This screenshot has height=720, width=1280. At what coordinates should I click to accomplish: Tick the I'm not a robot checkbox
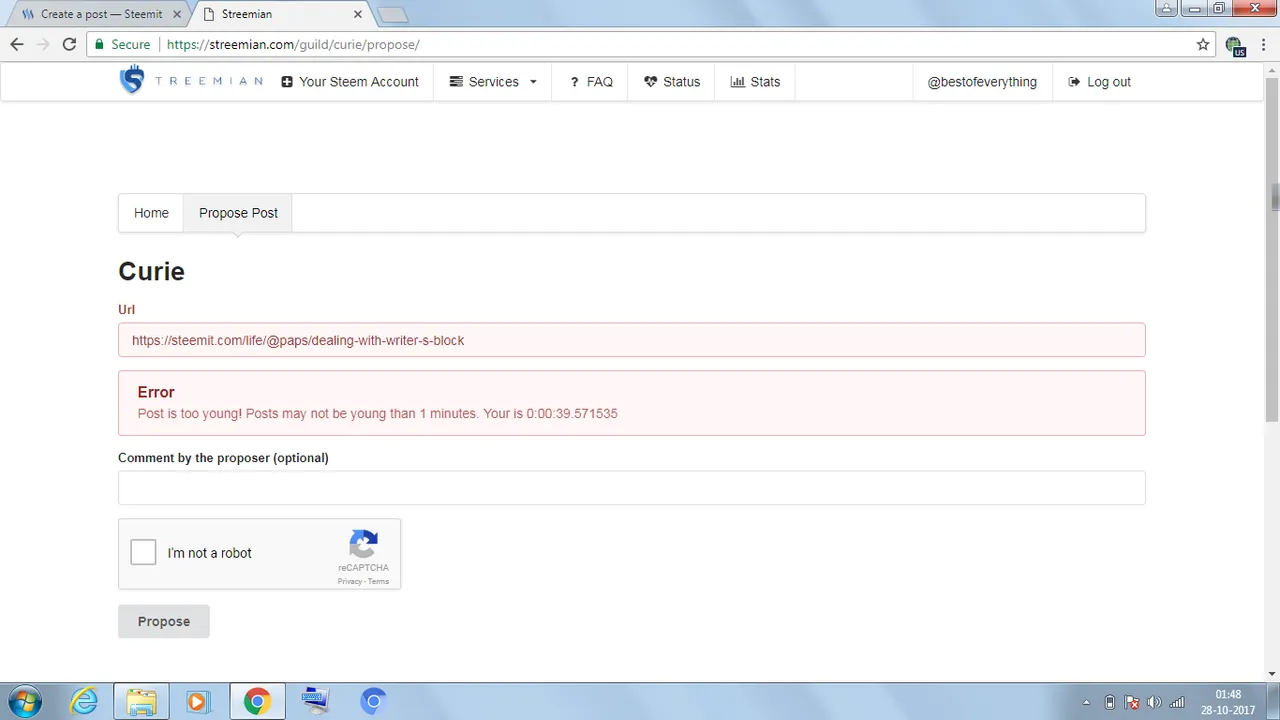click(143, 553)
